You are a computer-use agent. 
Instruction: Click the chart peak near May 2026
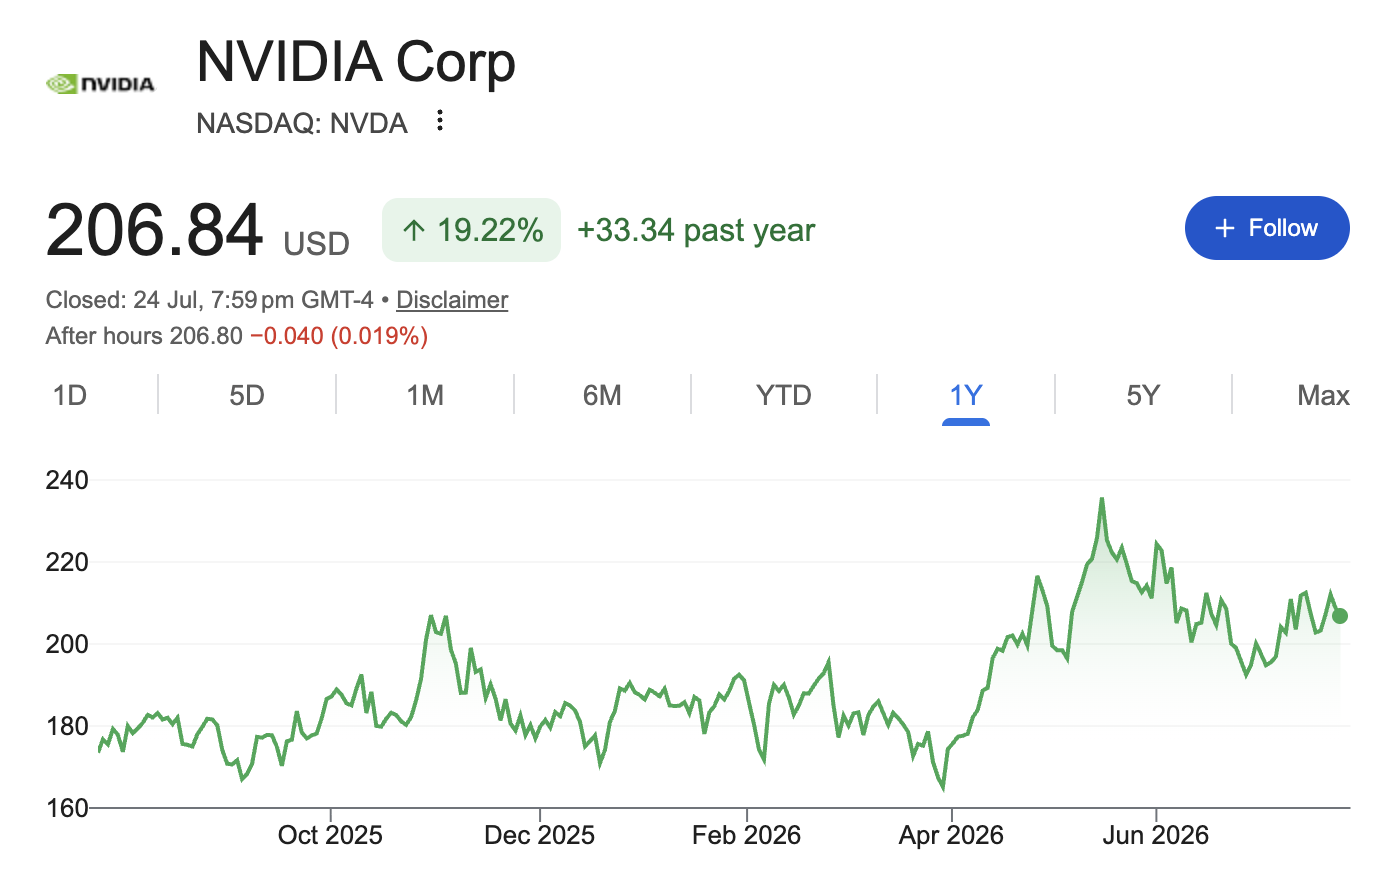pos(1102,499)
